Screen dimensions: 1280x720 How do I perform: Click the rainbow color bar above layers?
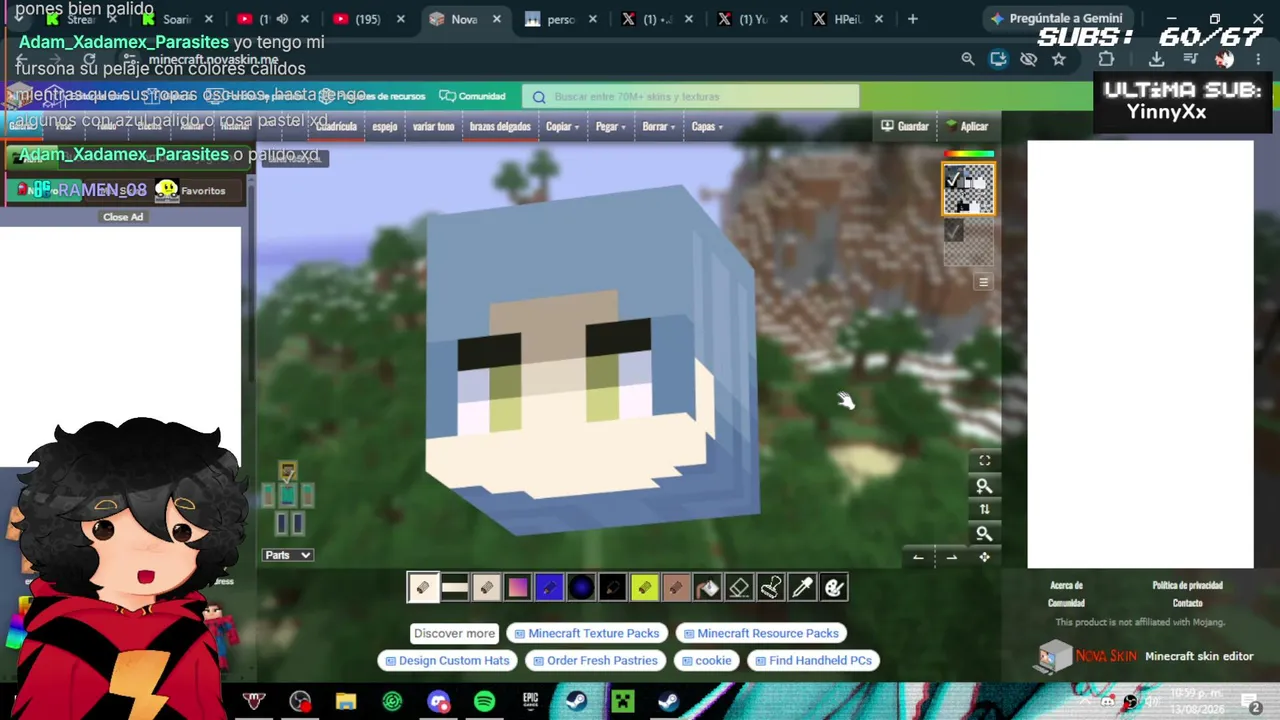(969, 154)
